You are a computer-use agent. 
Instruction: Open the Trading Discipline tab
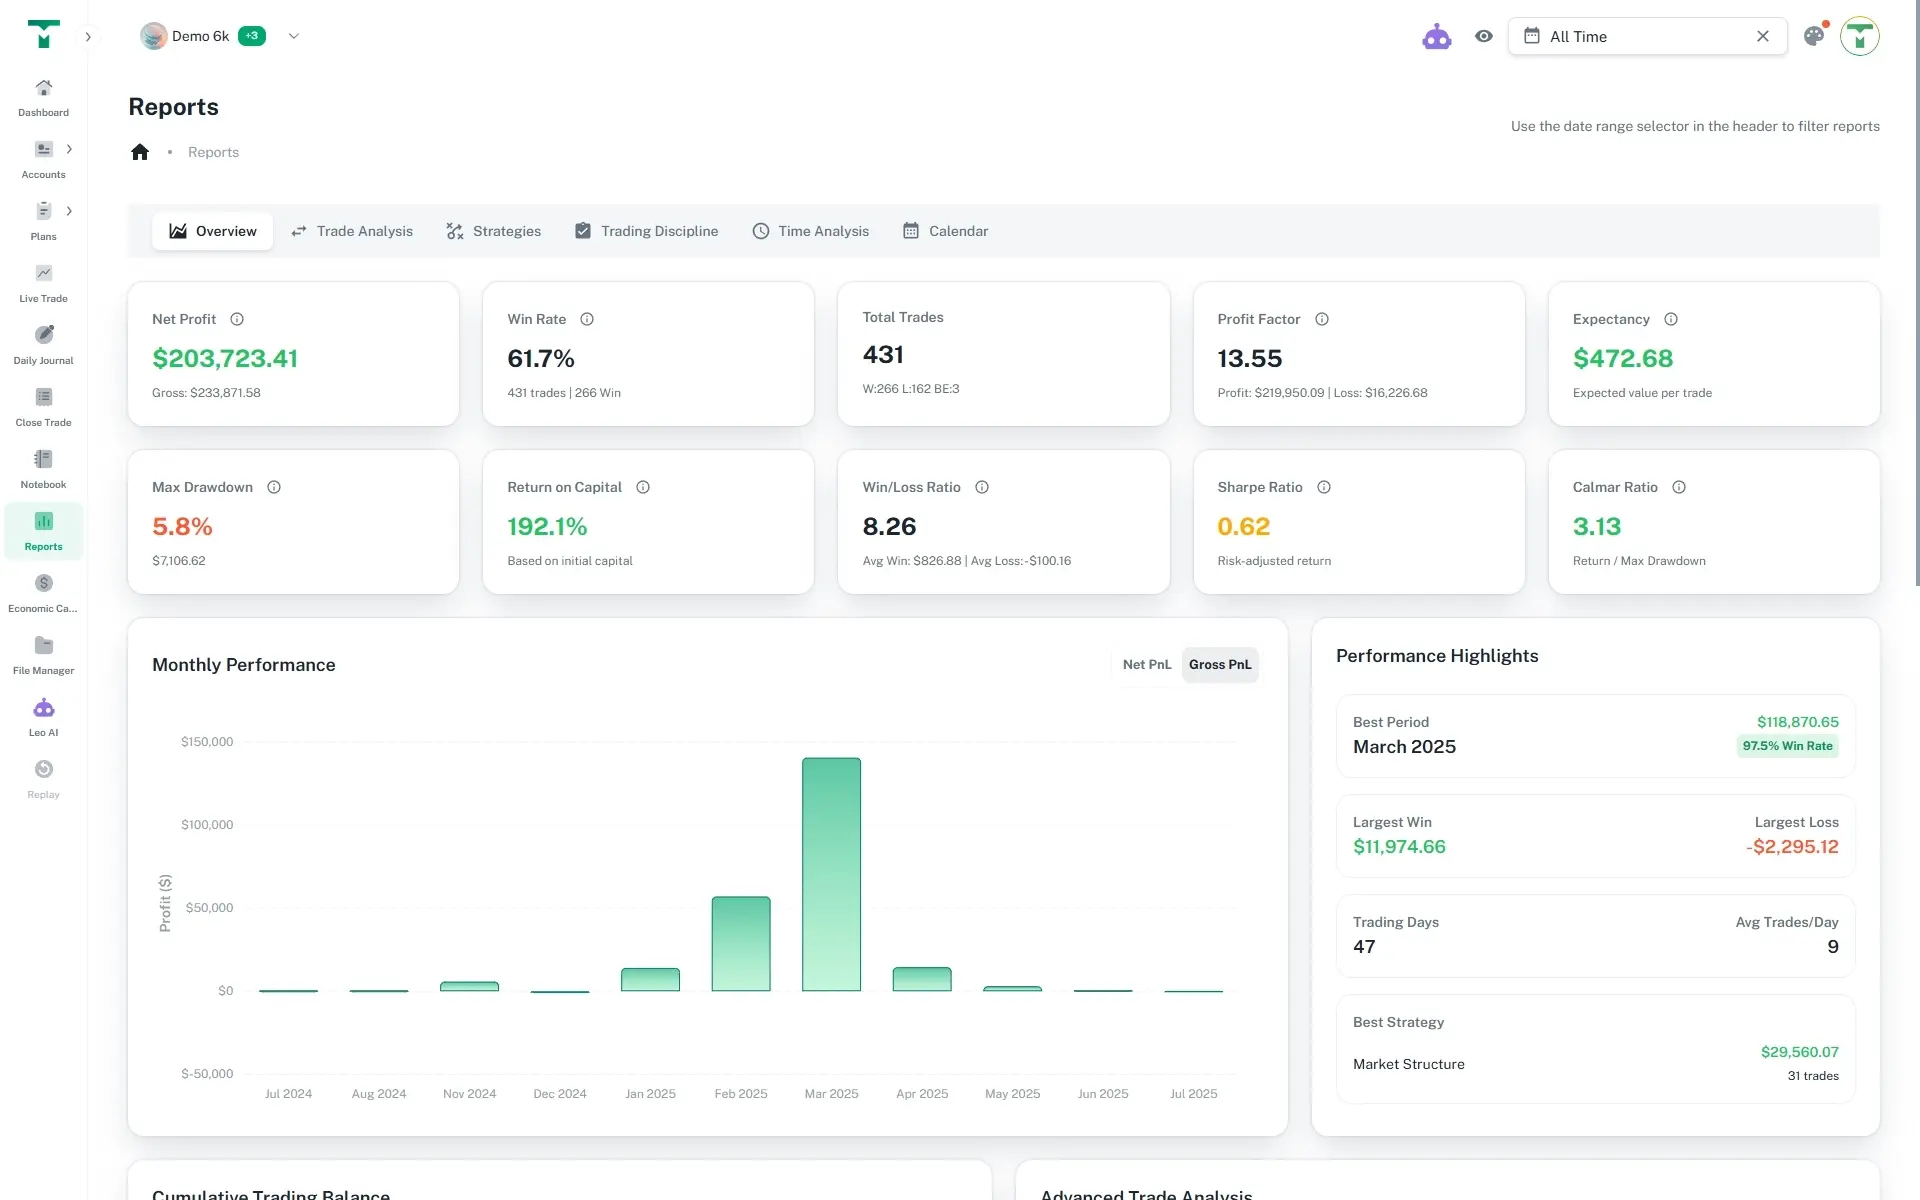pos(646,231)
